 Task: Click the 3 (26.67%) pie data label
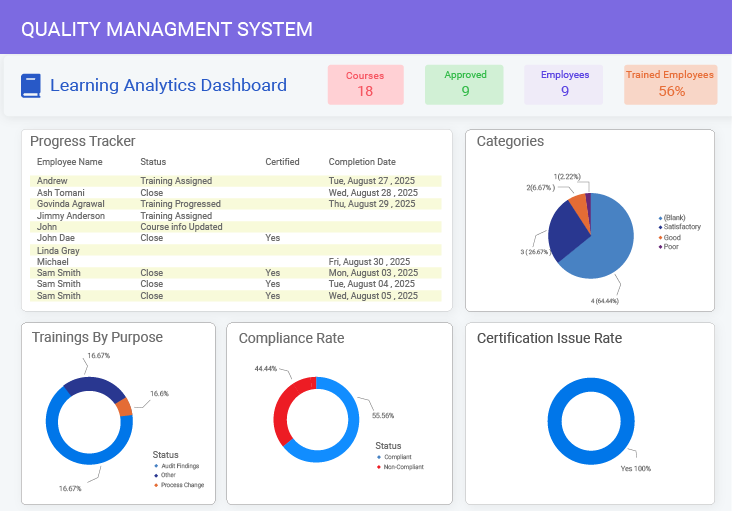coord(535,252)
